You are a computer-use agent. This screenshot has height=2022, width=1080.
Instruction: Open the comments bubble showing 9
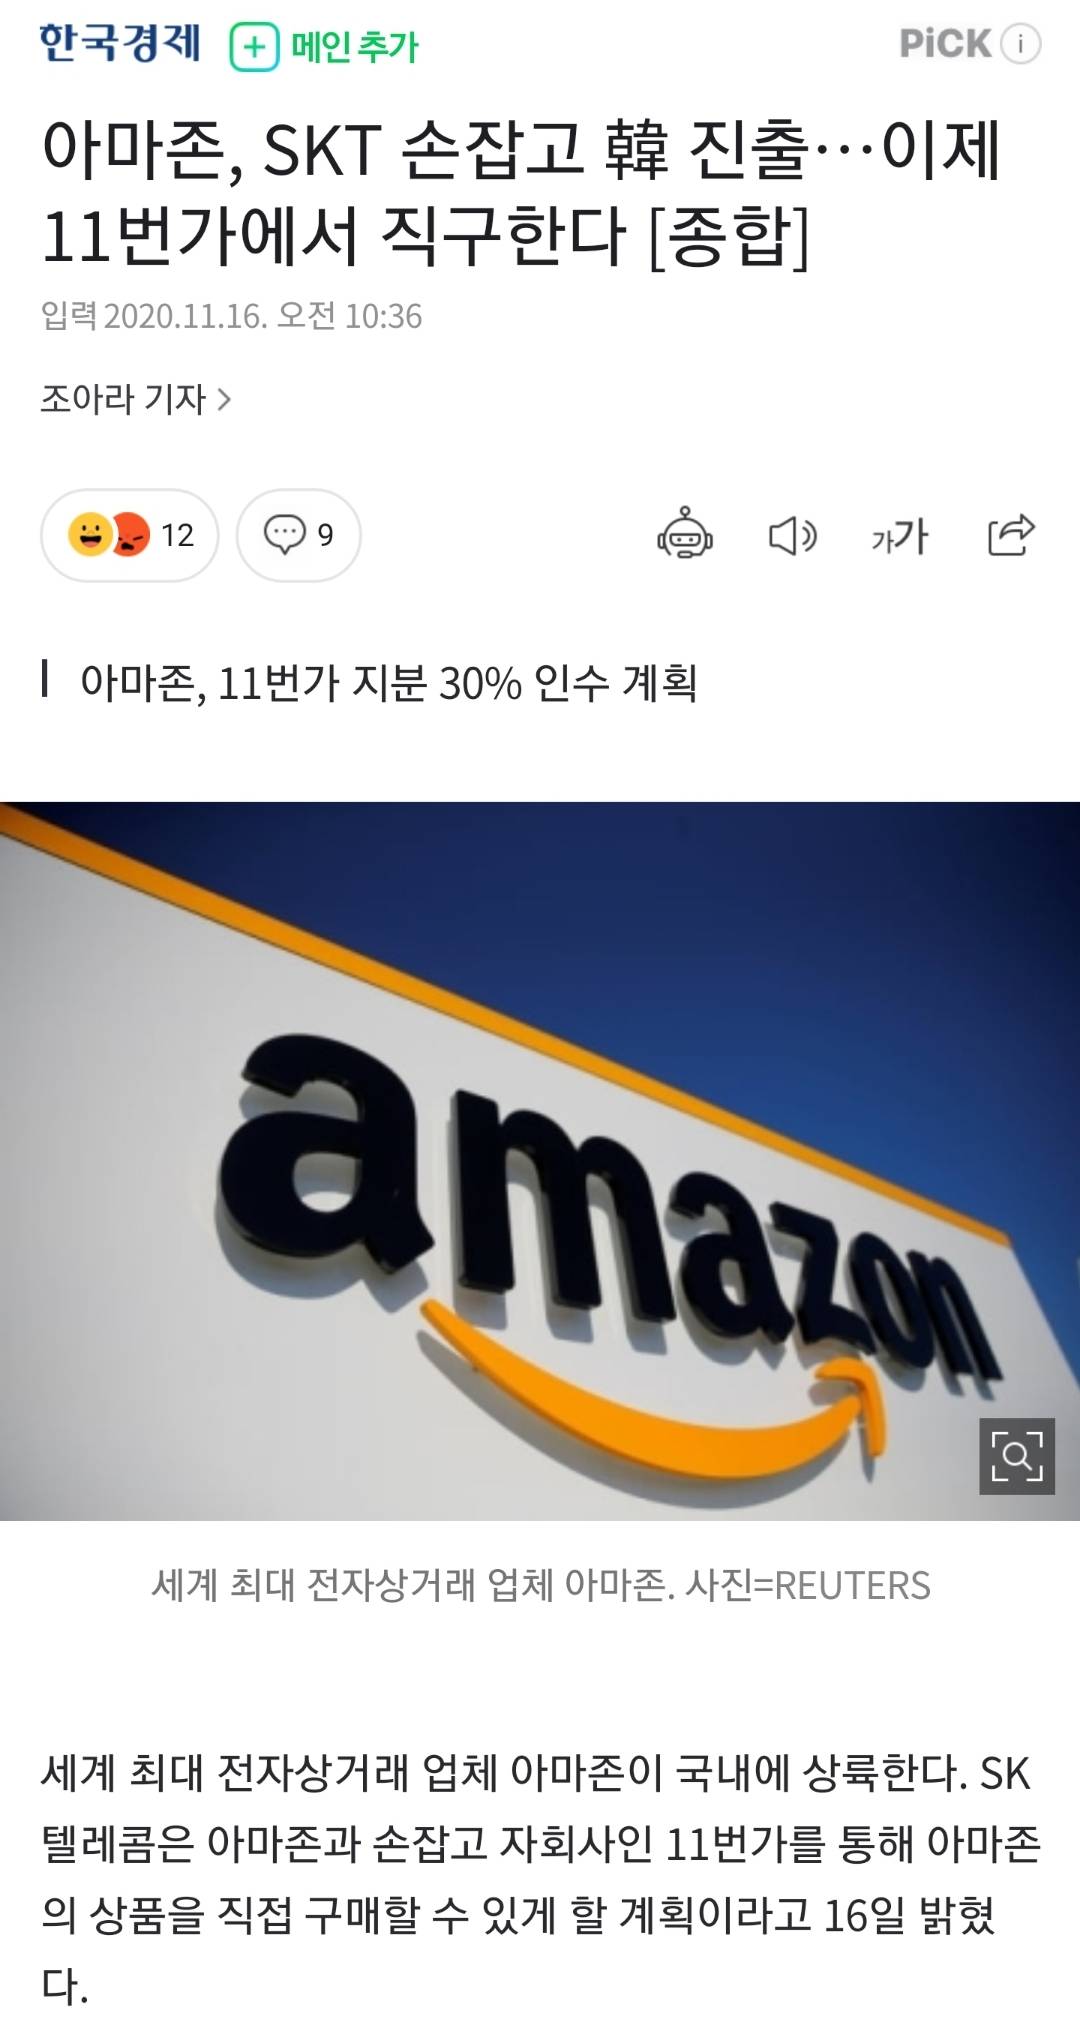tap(298, 535)
